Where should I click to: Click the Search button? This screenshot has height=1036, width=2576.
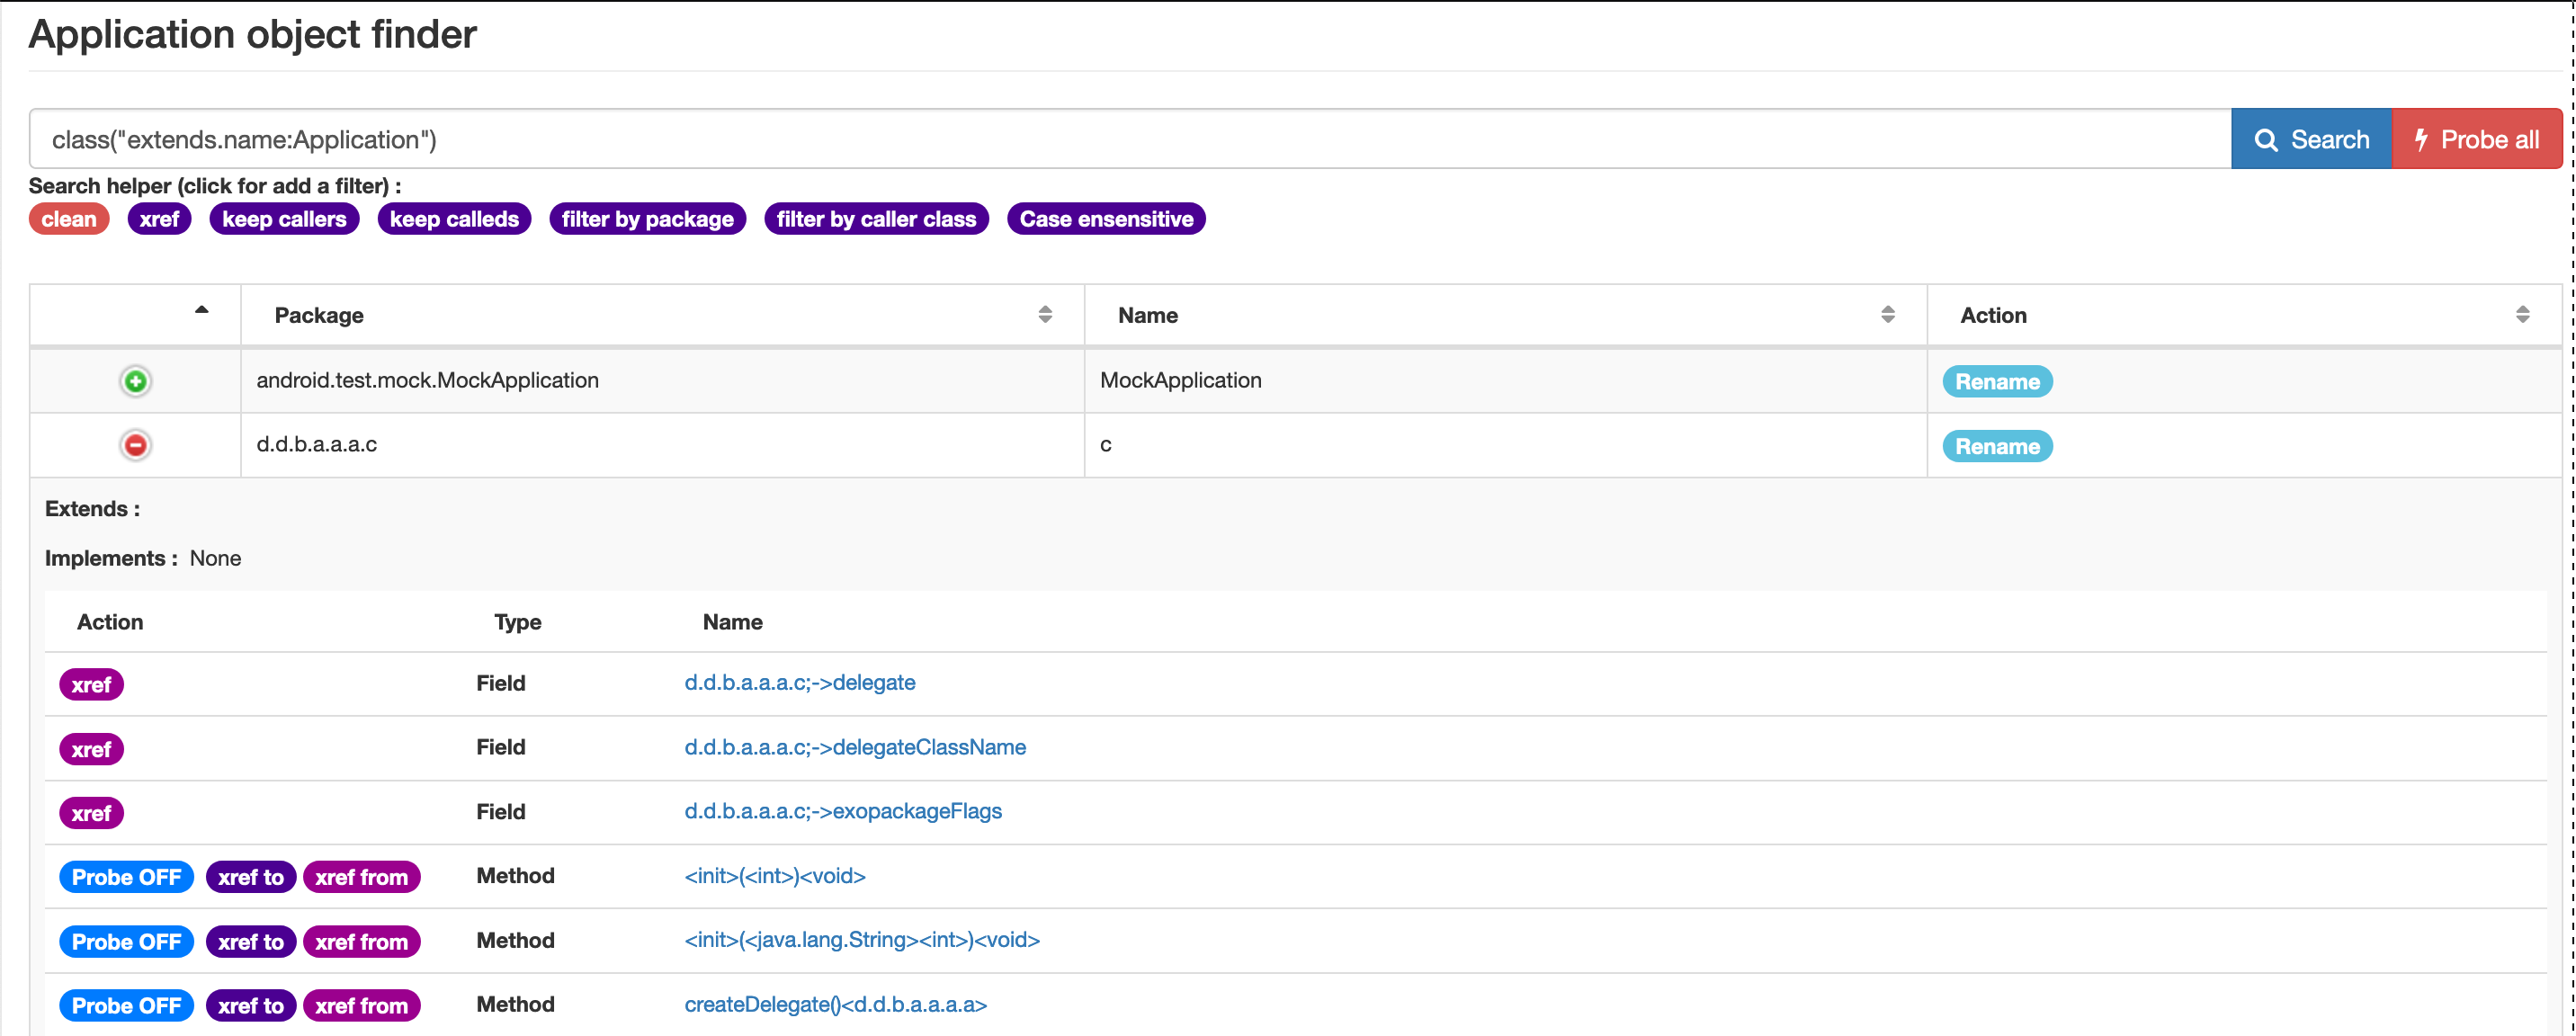(2311, 139)
